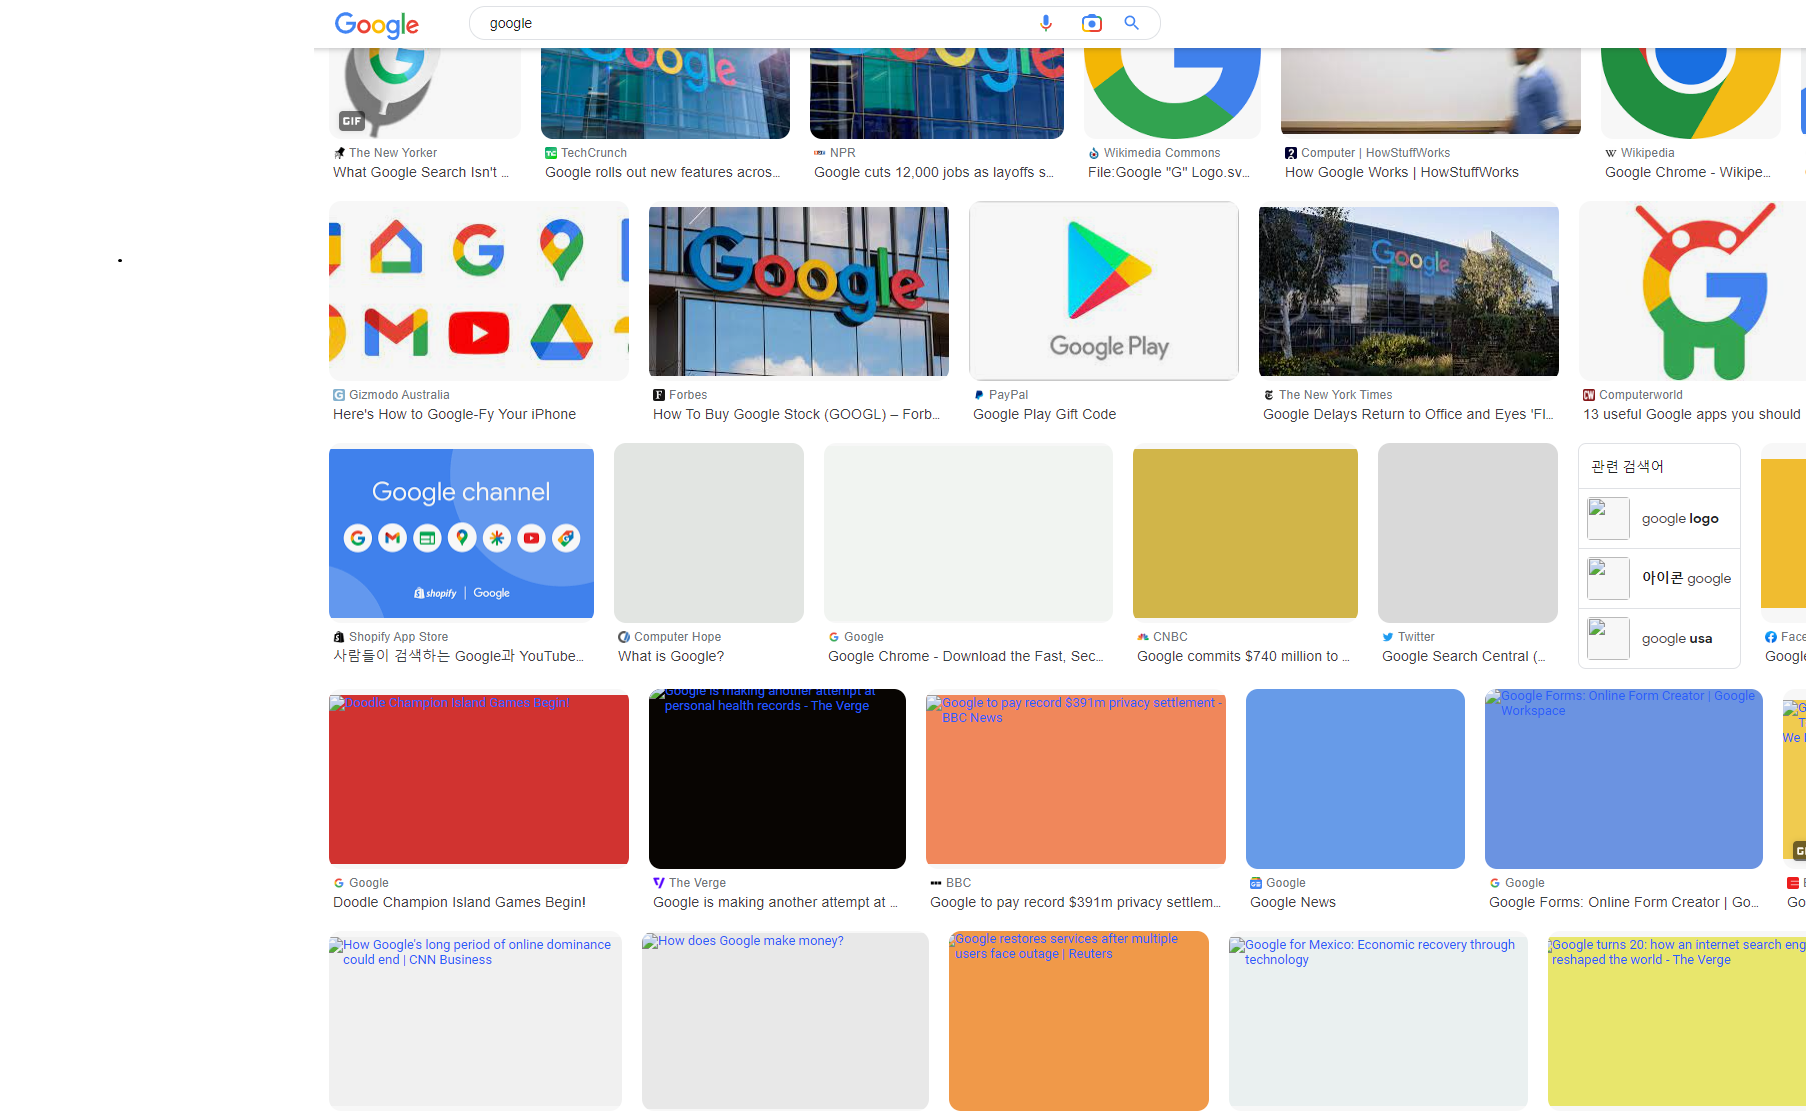This screenshot has width=1806, height=1117.
Task: Click 'Google Forms: Online Form Creator' caption
Action: (x=1625, y=902)
